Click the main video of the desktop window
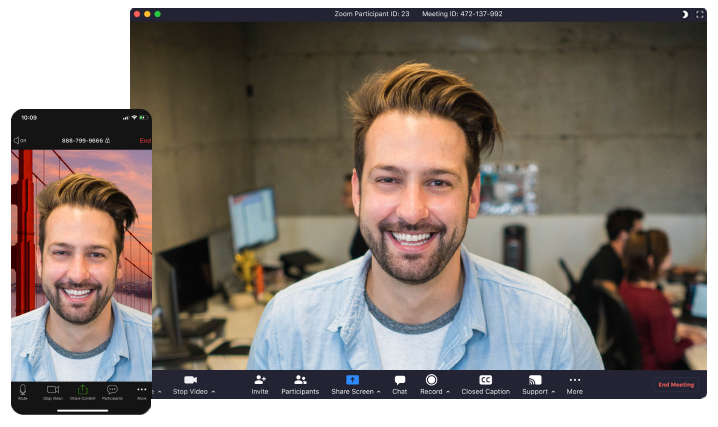718x427 pixels. (418, 195)
